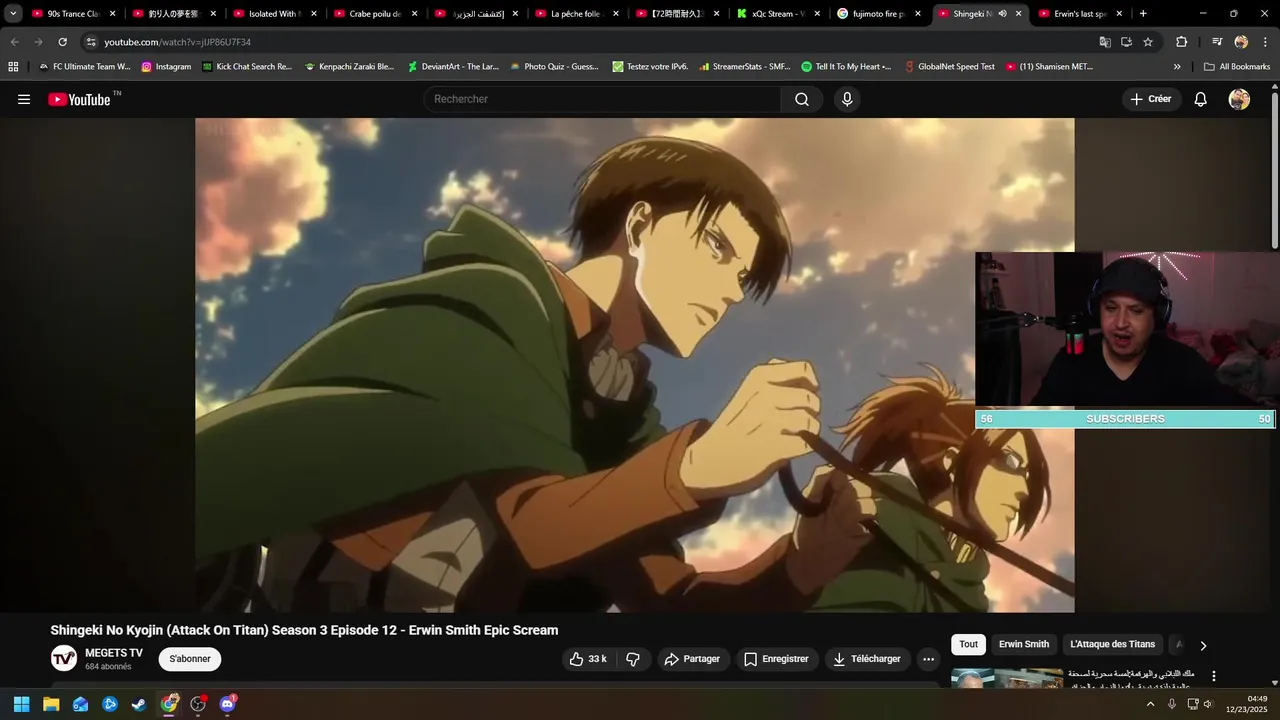Open three-dot menu of suggested video
The image size is (1280, 720).
1214,676
